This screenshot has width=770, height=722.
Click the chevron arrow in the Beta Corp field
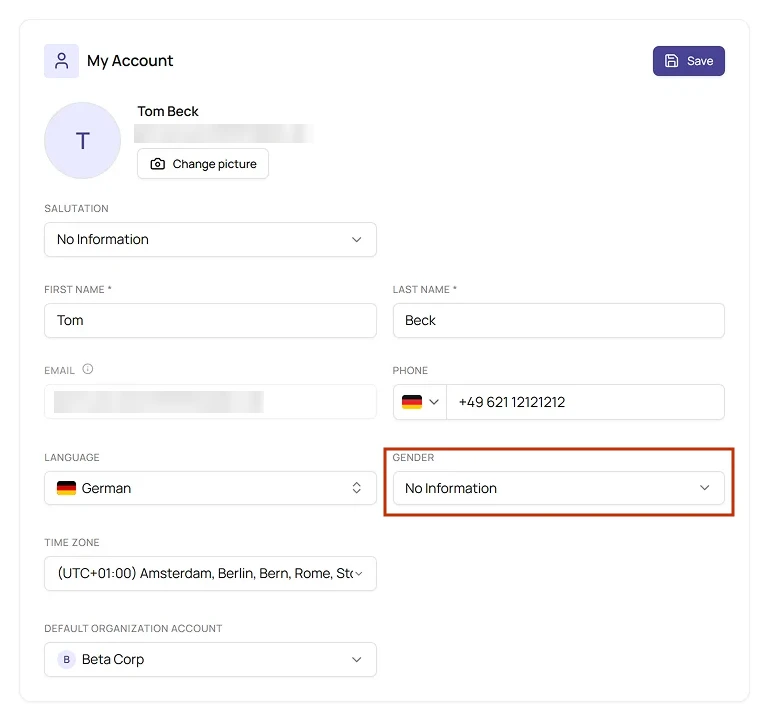(x=357, y=659)
